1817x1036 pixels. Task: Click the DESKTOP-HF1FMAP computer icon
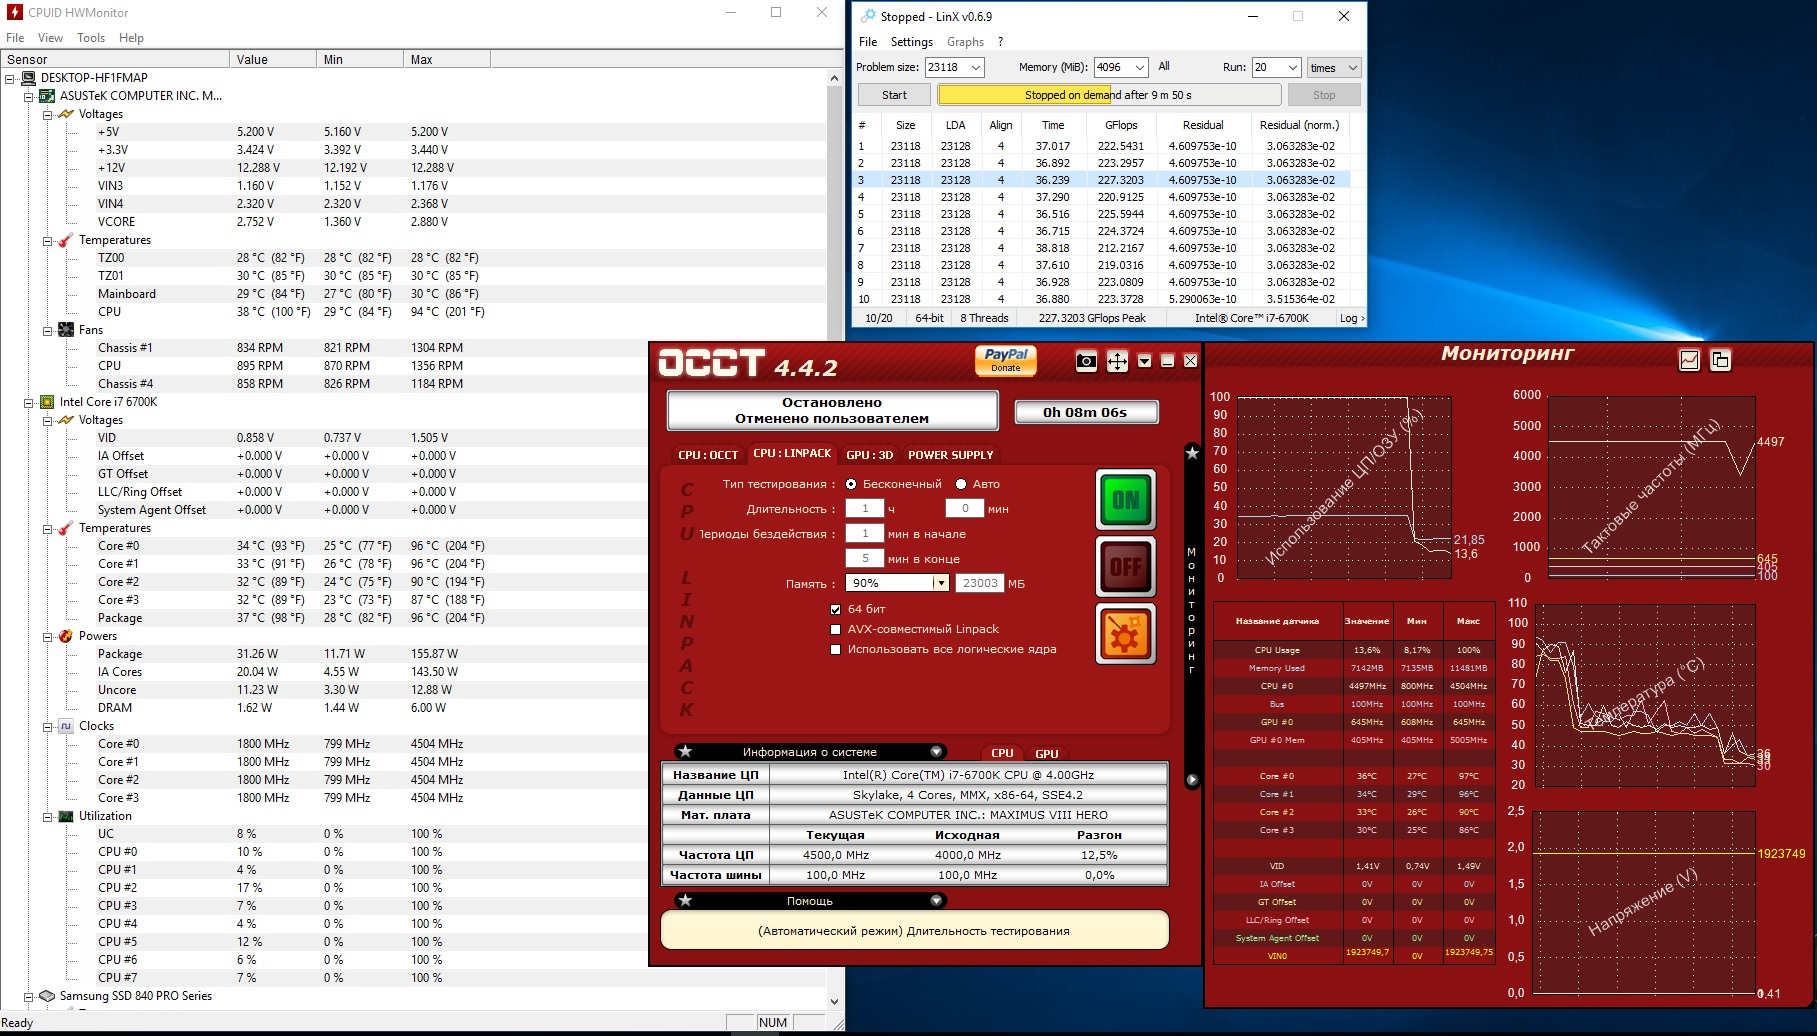click(x=28, y=78)
